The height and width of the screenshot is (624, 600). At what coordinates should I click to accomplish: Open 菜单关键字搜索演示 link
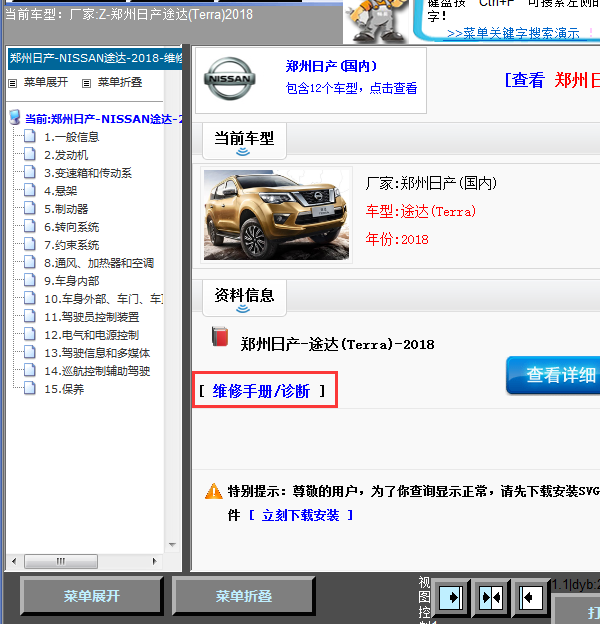click(x=513, y=33)
